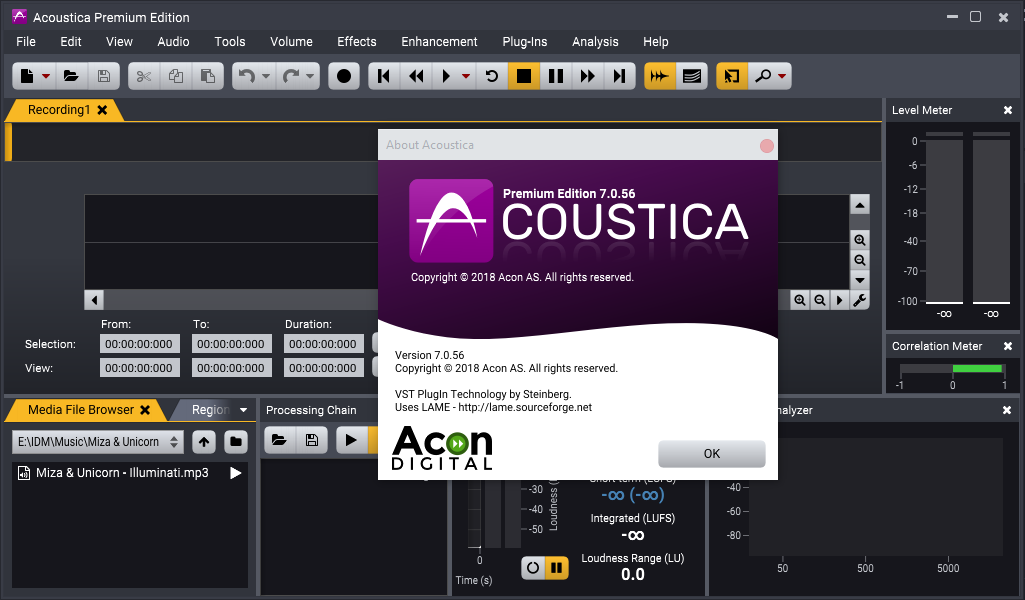Click the vertical scroll up arrow of waveform
1025x600 pixels.
click(x=860, y=205)
